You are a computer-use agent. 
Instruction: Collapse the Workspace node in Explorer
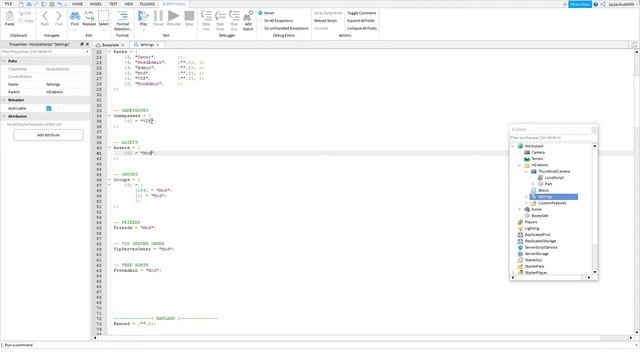(513, 146)
